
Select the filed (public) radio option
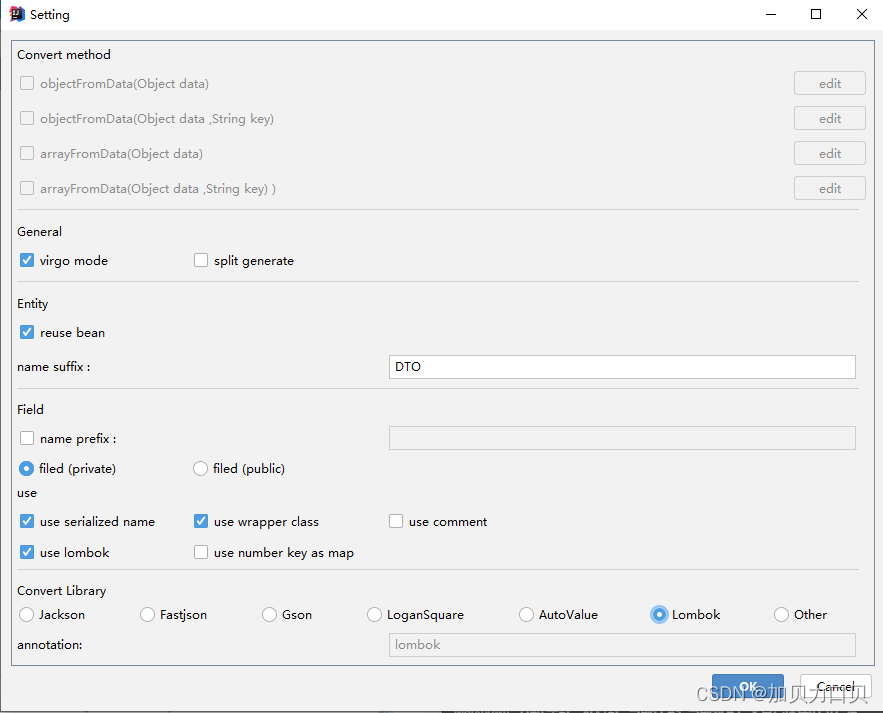pyautogui.click(x=200, y=468)
